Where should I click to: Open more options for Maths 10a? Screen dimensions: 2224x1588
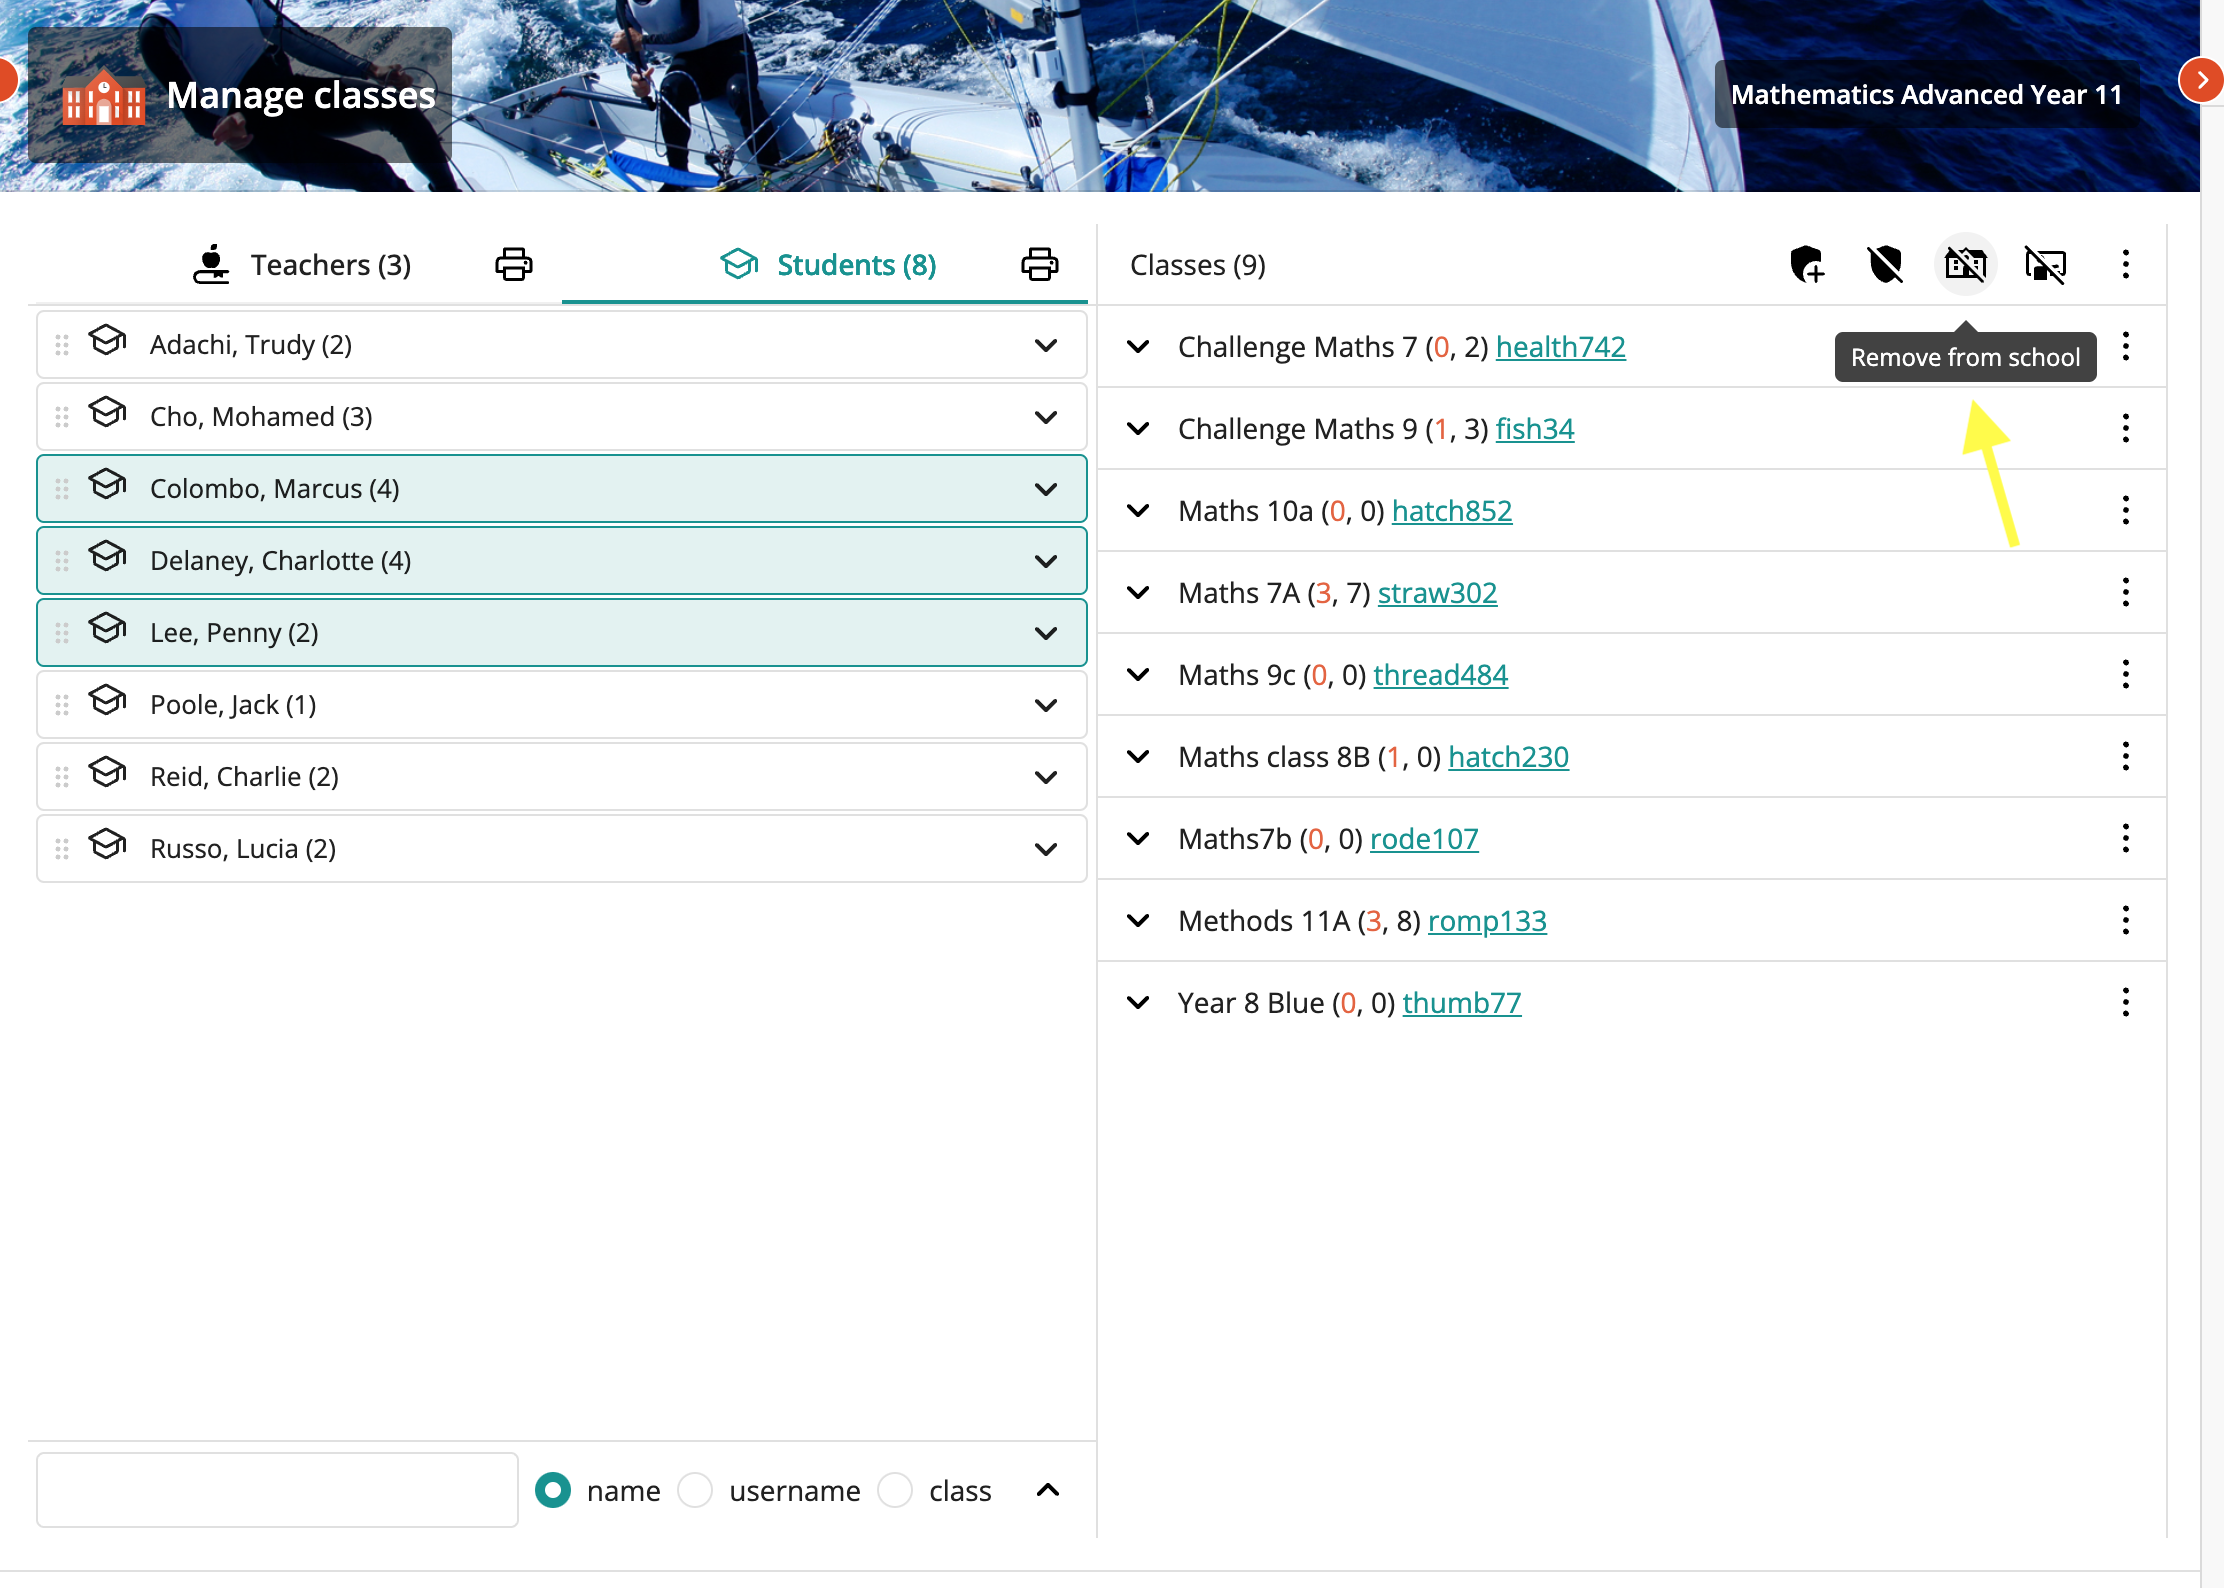(2126, 511)
